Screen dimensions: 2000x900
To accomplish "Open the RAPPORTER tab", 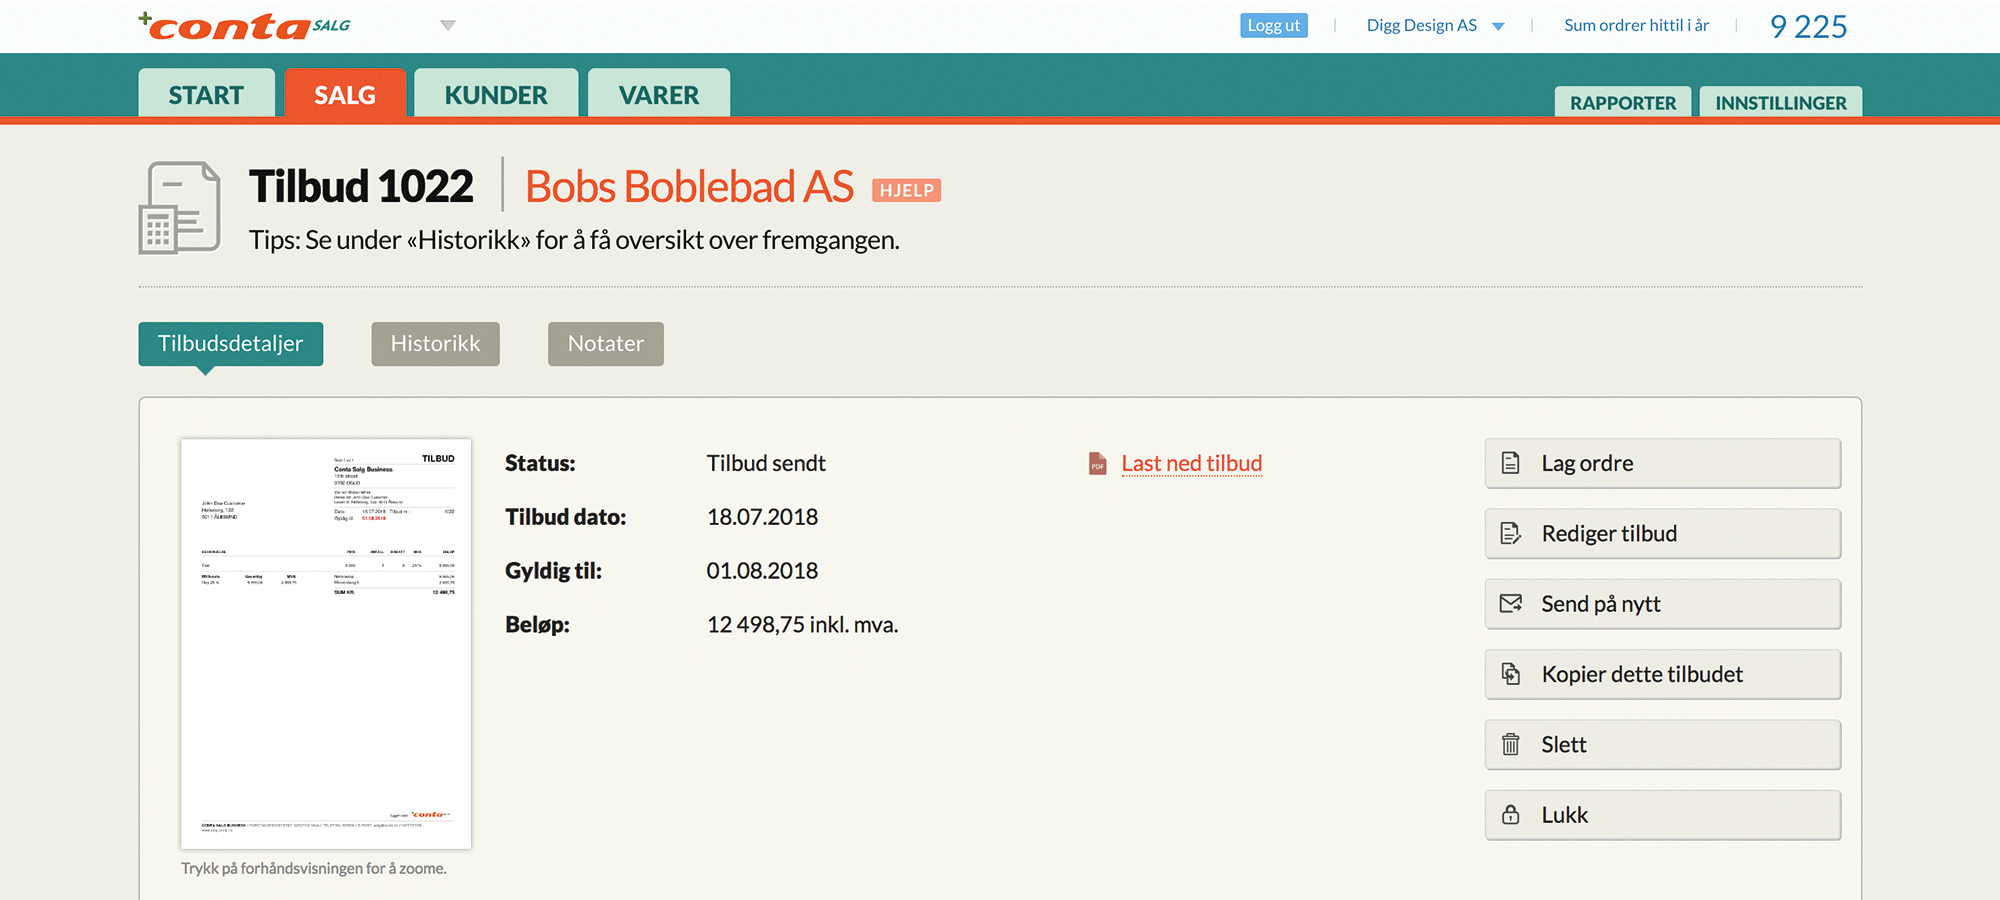I will 1623,102.
